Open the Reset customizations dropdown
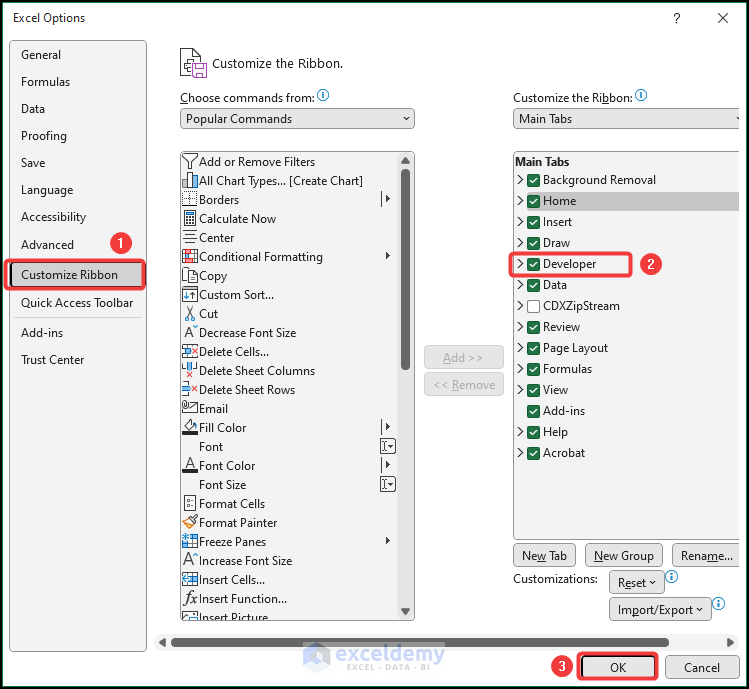Image resolution: width=749 pixels, height=689 pixels. pos(636,582)
